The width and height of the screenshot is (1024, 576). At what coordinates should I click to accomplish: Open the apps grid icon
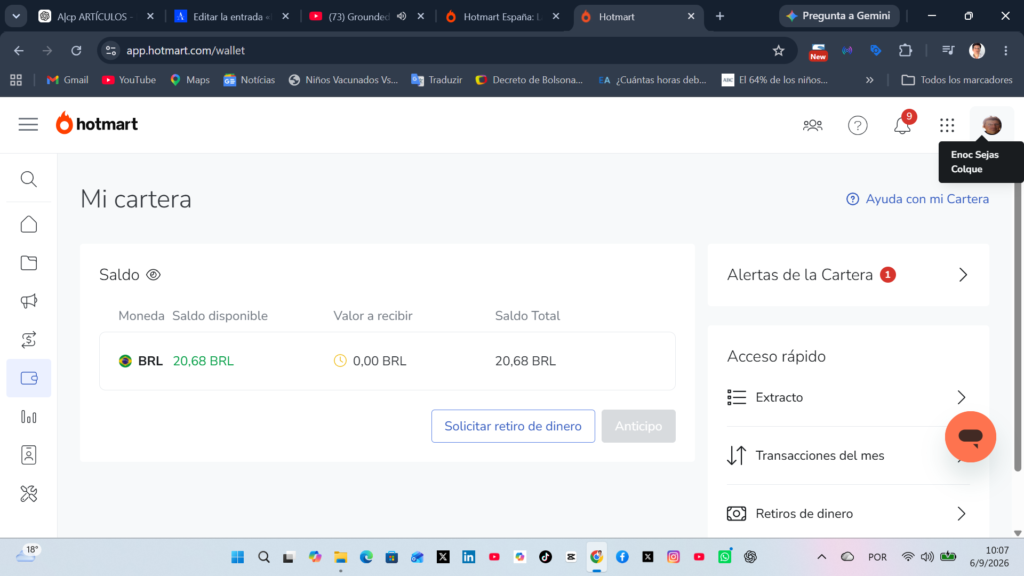coord(947,125)
